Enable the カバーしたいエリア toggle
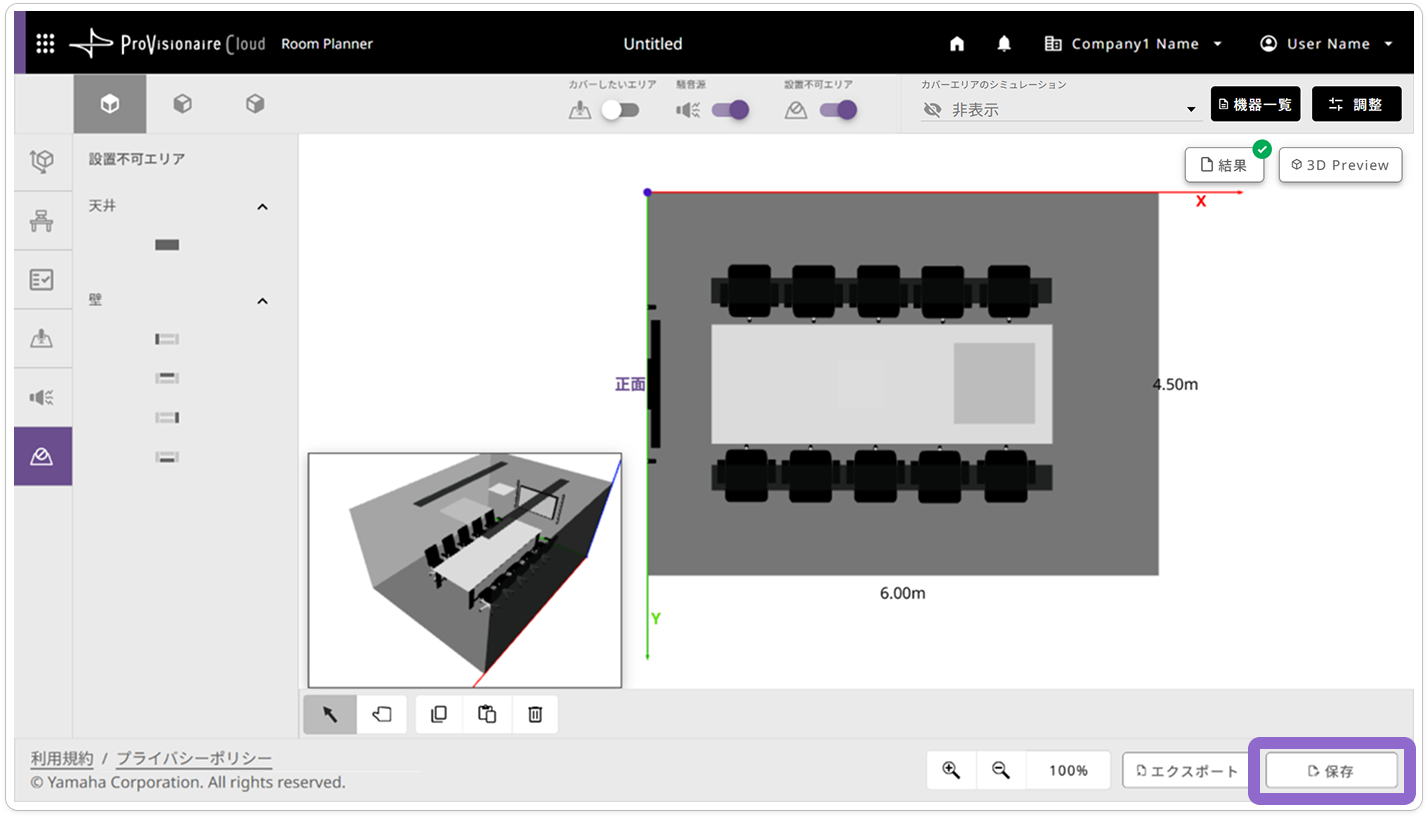This screenshot has height=818, width=1428. click(x=620, y=110)
